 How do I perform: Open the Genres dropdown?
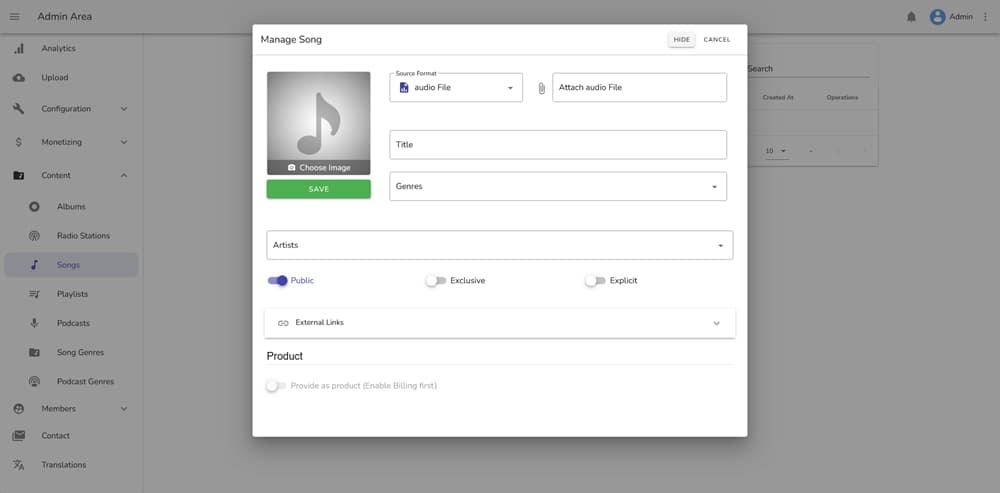click(557, 186)
